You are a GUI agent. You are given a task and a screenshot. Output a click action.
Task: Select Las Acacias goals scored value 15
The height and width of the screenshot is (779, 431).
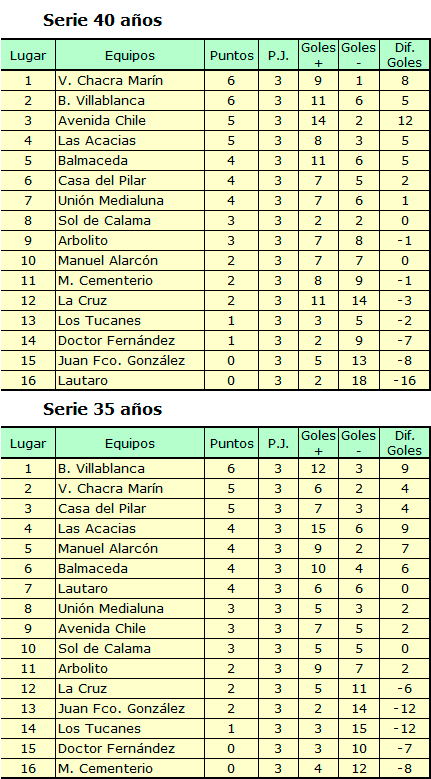318,529
